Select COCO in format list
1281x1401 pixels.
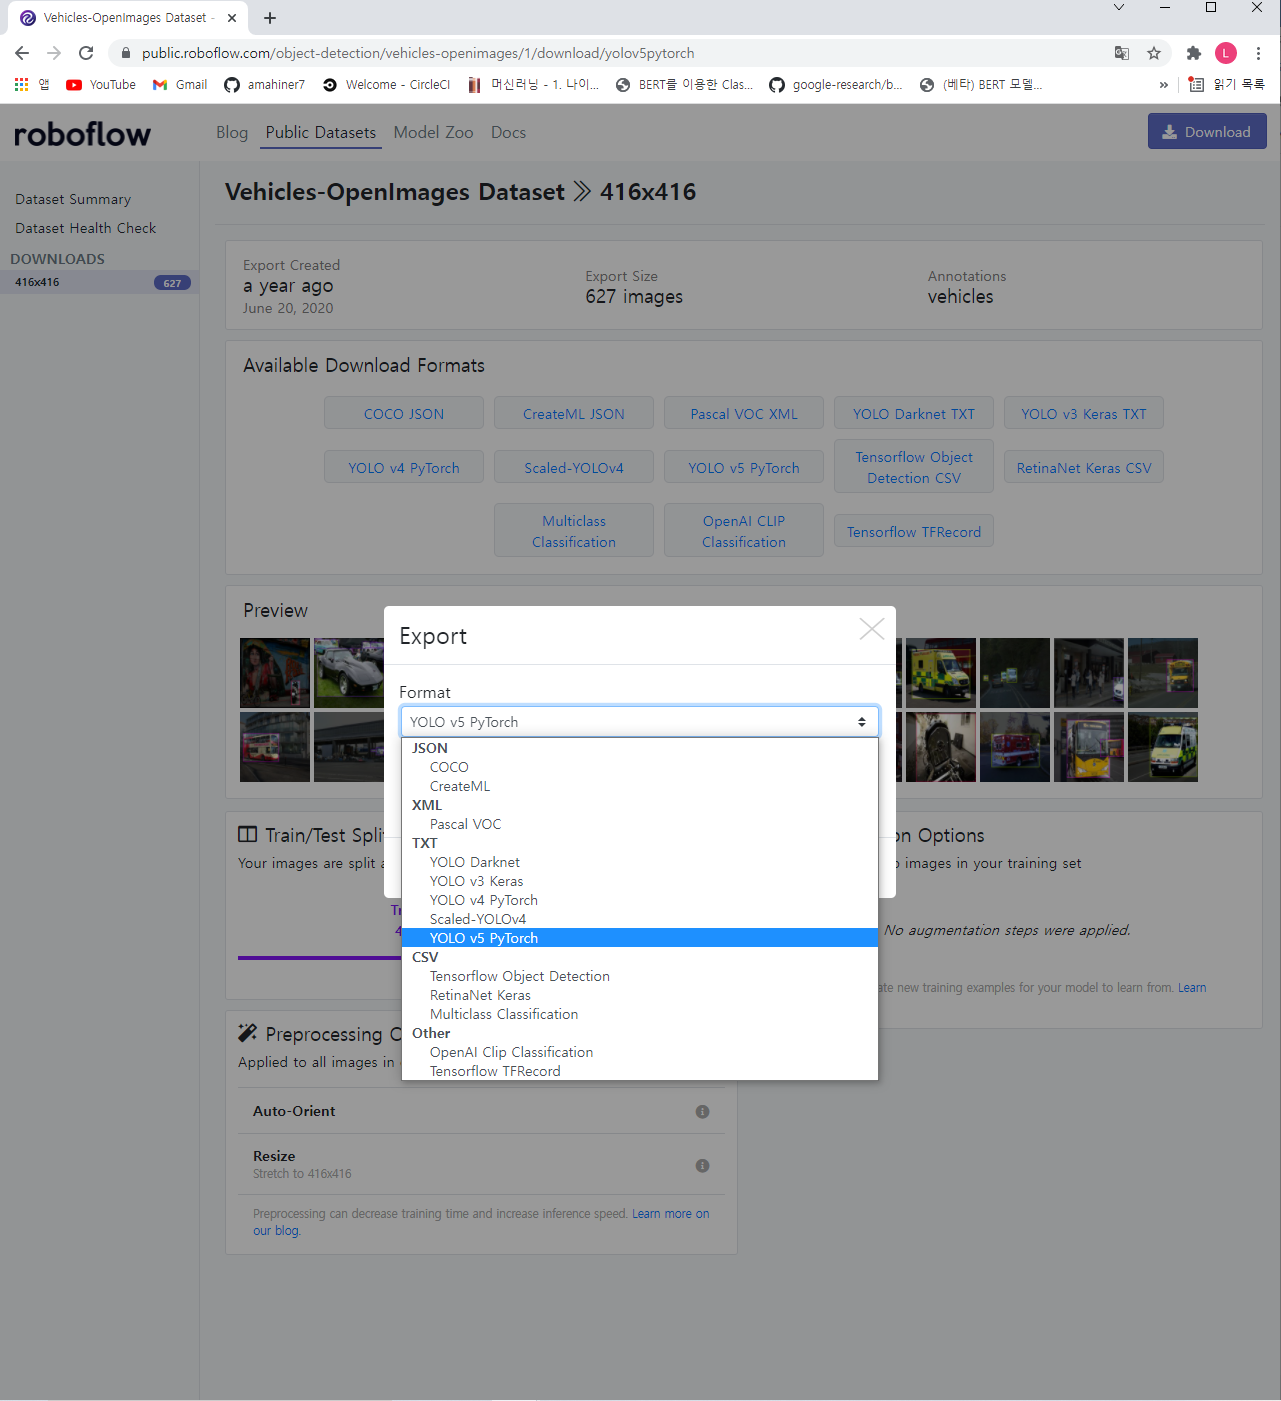click(x=640, y=767)
